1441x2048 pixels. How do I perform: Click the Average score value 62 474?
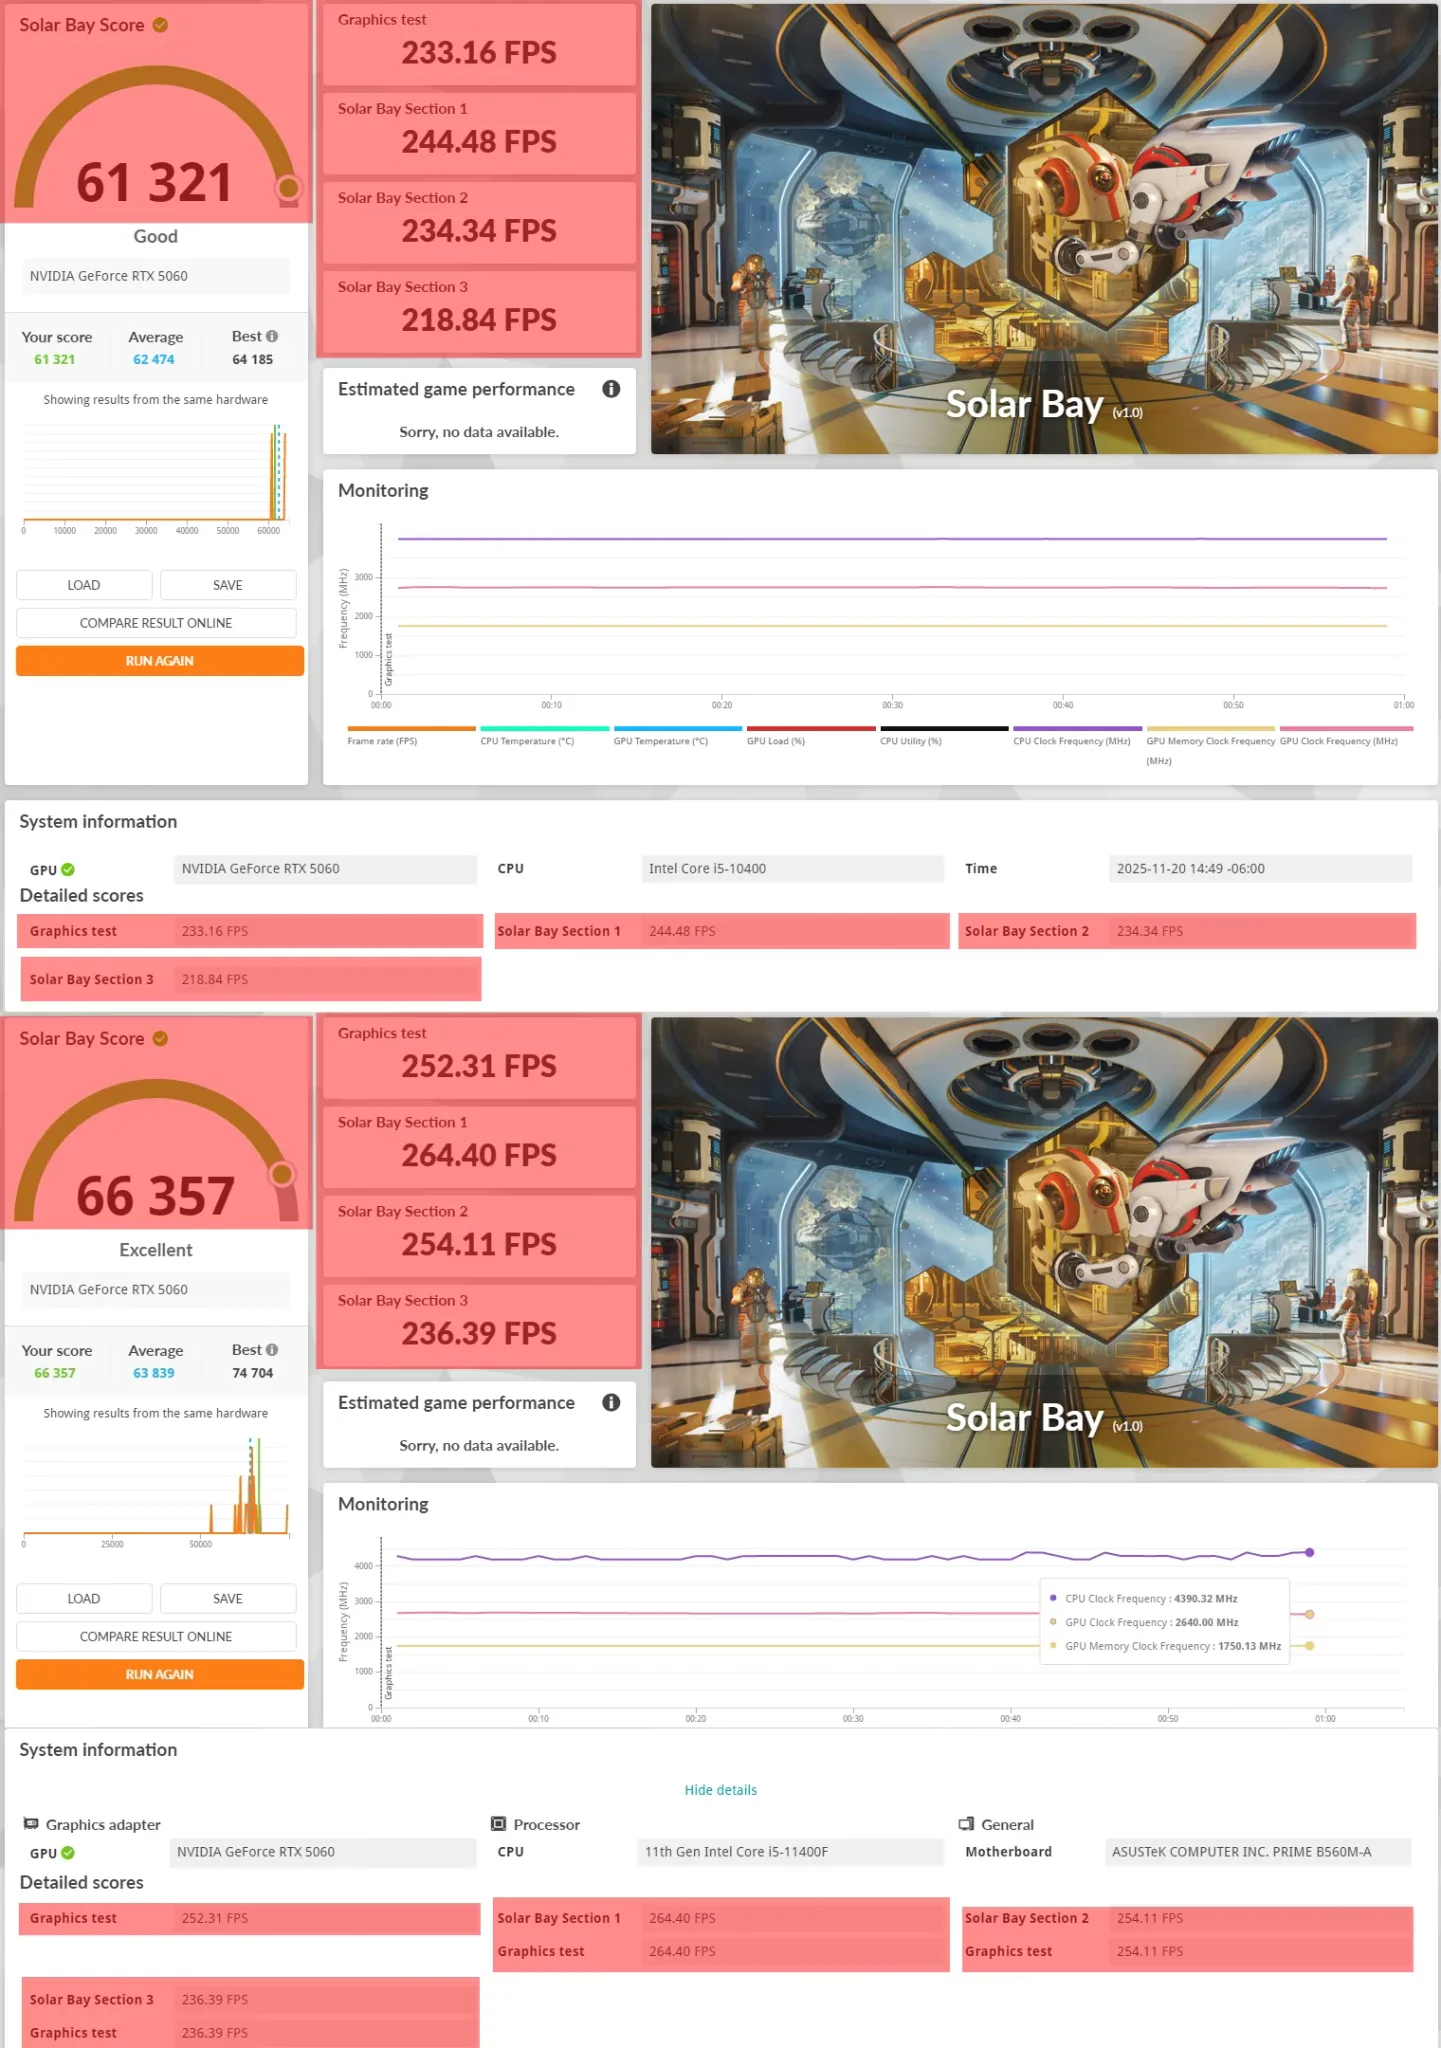[x=154, y=360]
